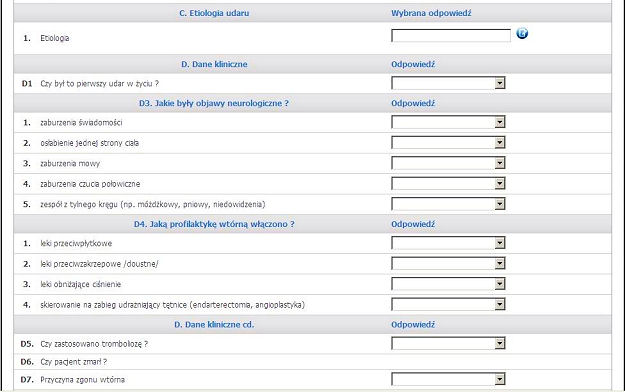The image size is (625, 392).
Task: Open dropdown for 'osłabienie jednej strony ciała'
Action: click(x=448, y=142)
